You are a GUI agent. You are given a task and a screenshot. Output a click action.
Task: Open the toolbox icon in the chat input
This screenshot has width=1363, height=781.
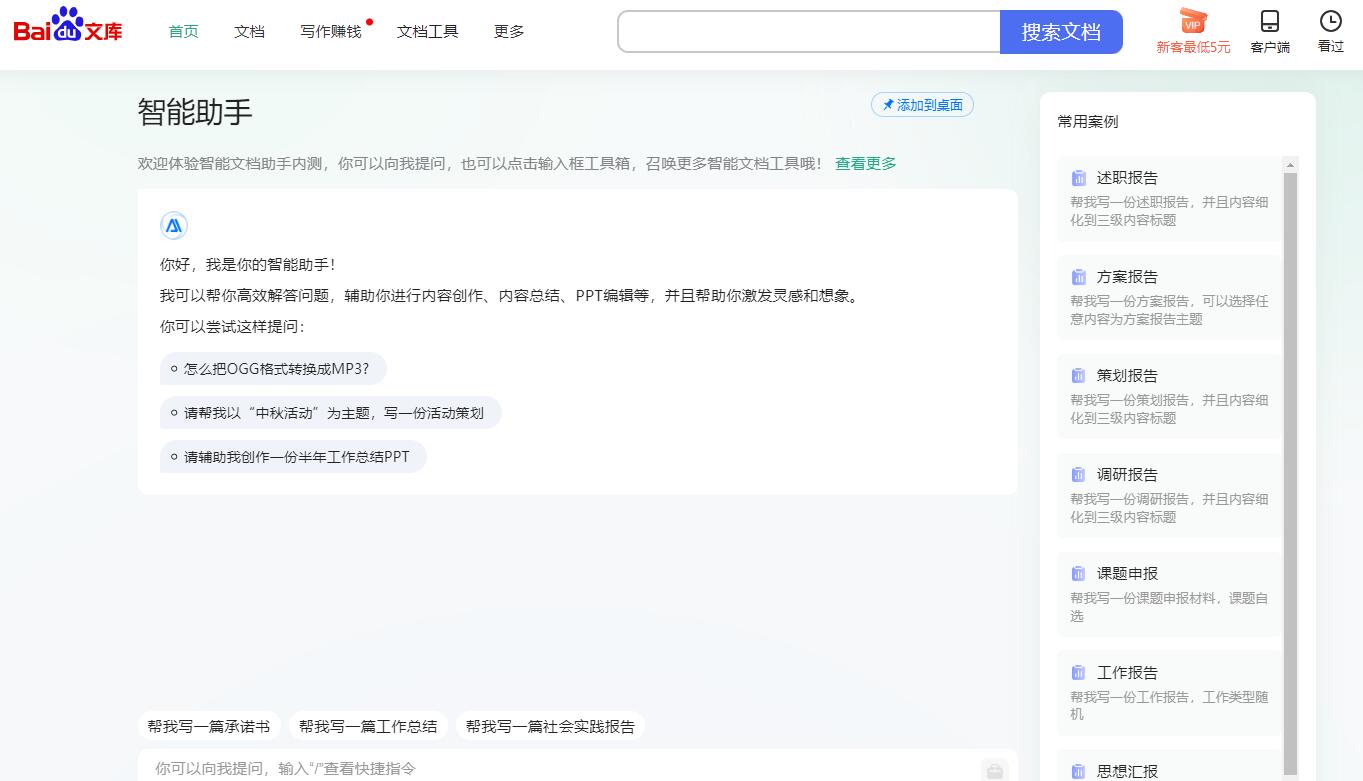994,770
